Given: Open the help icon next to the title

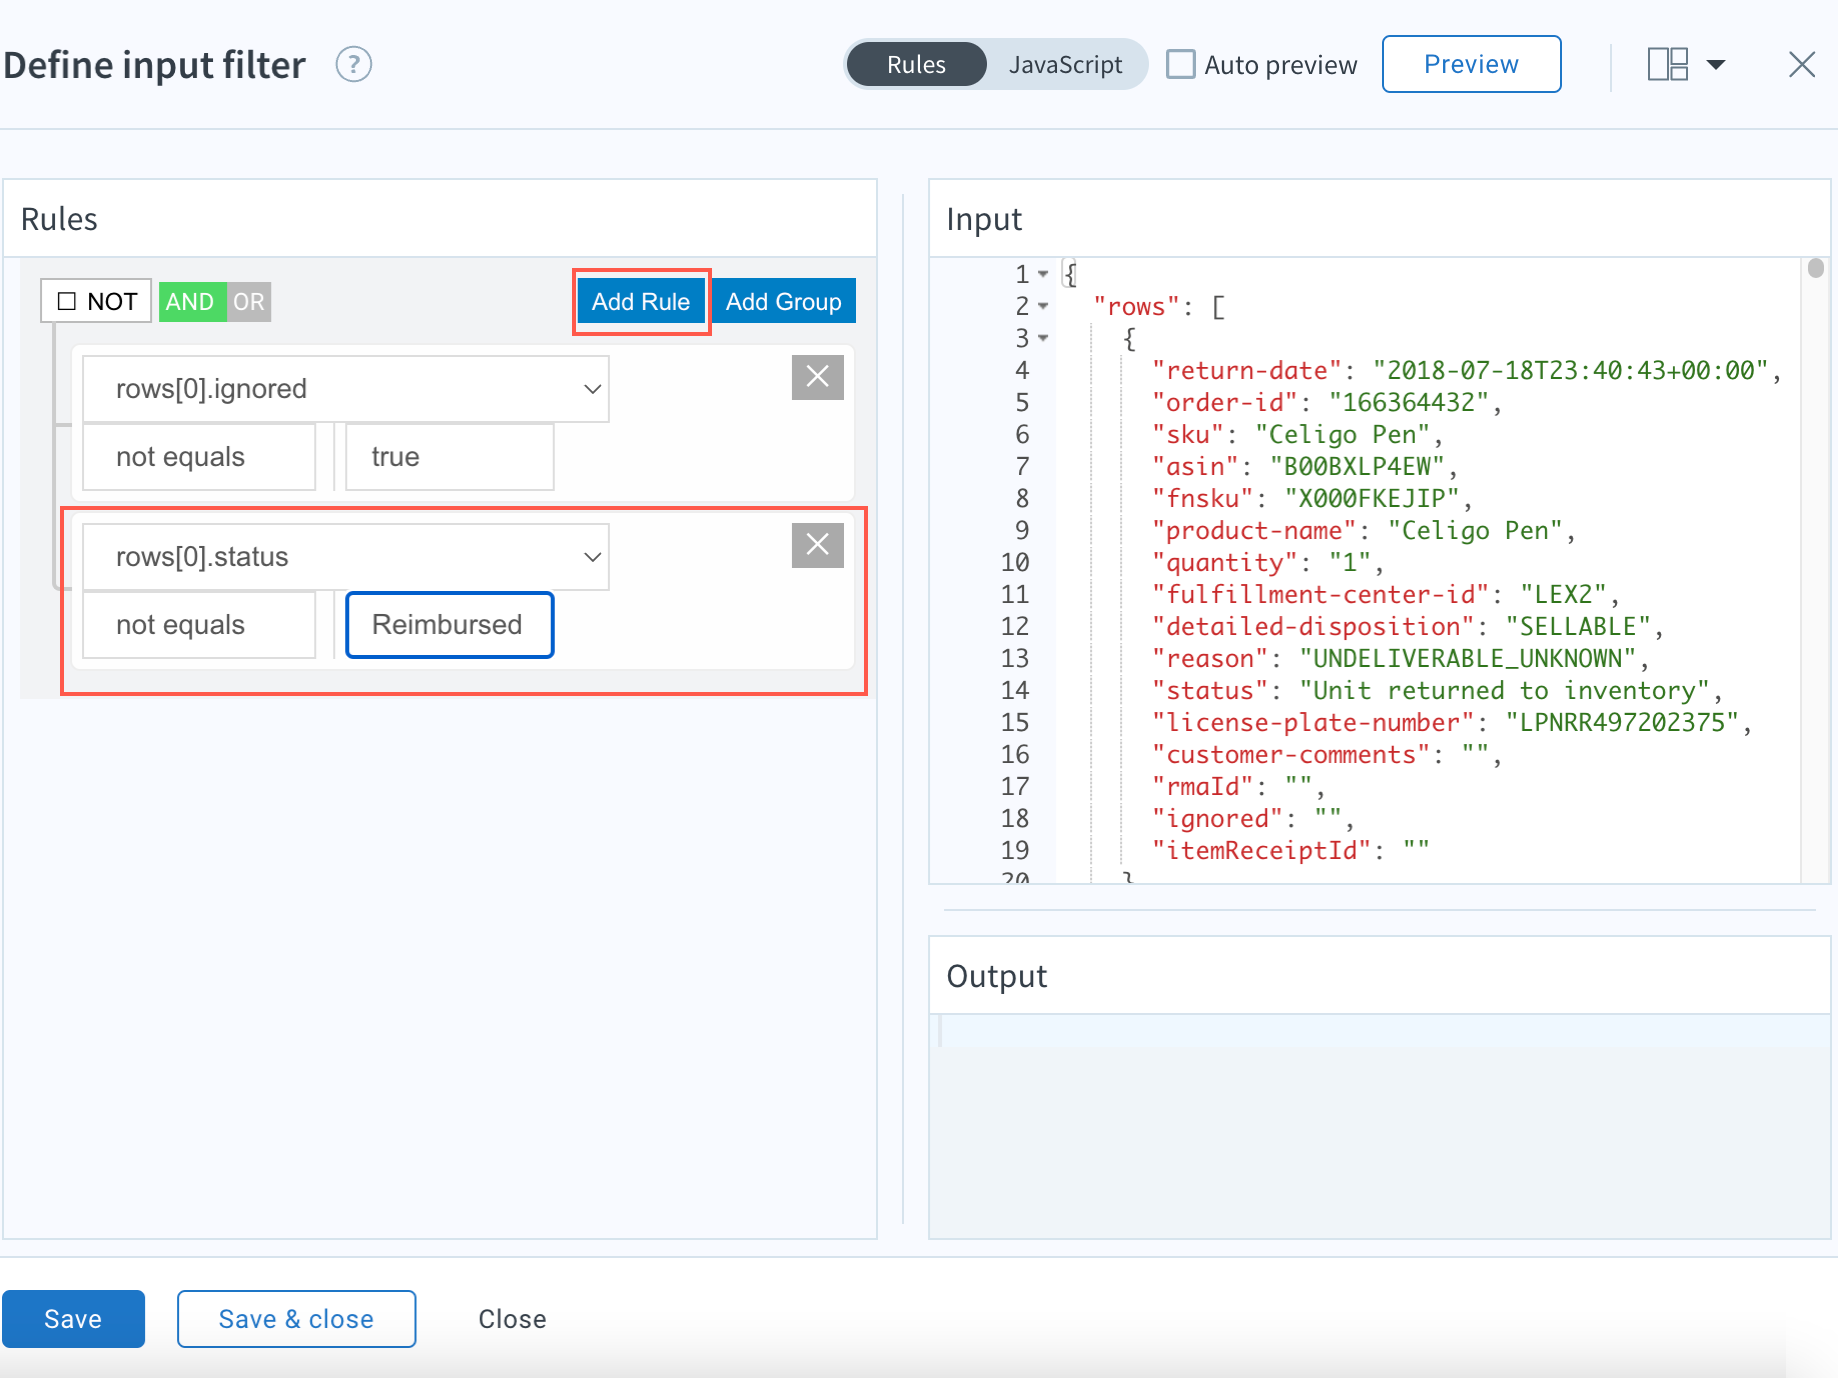Looking at the screenshot, I should 353,65.
